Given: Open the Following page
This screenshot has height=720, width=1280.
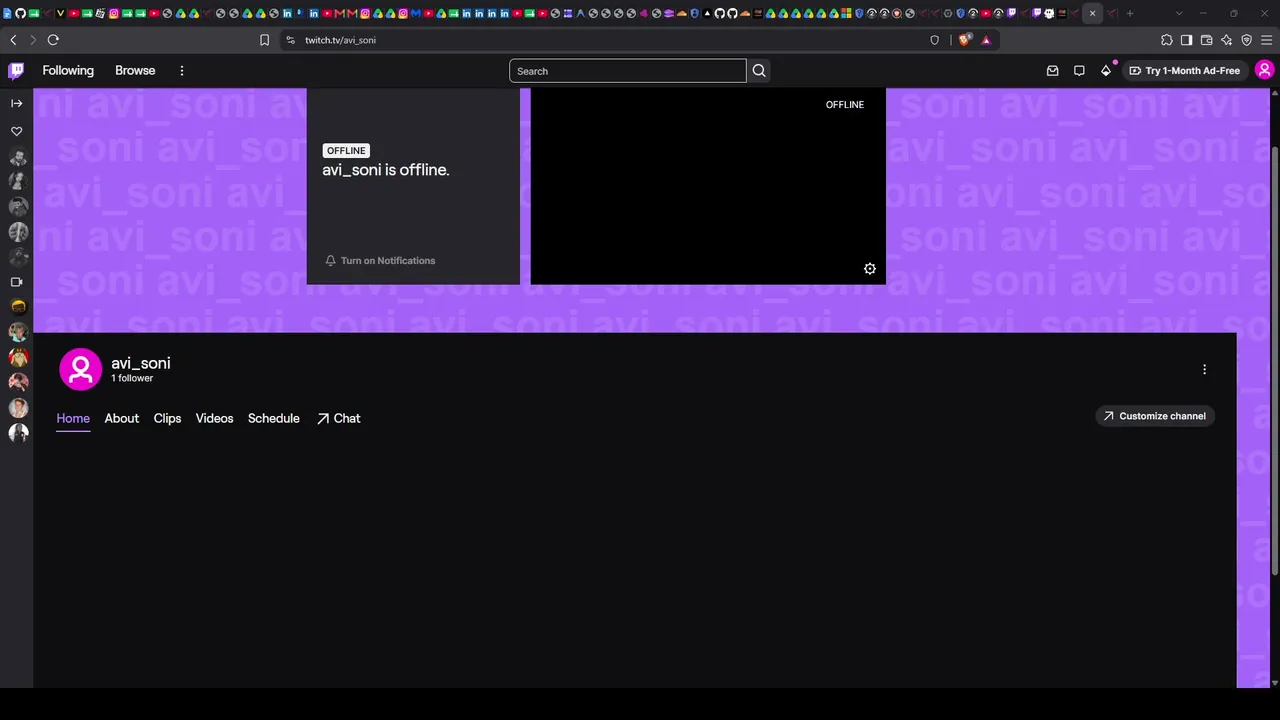Looking at the screenshot, I should [68, 71].
